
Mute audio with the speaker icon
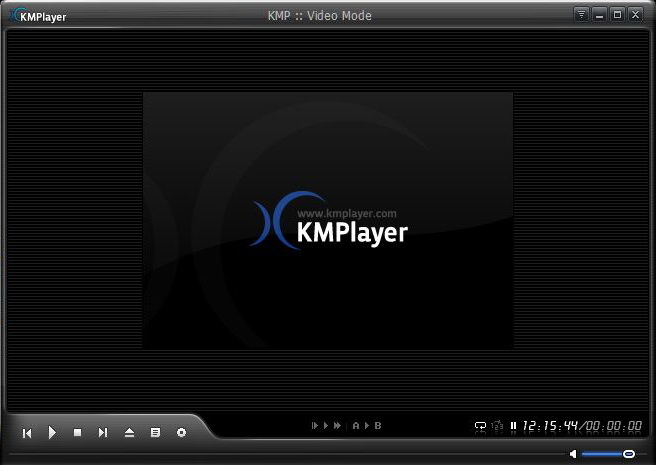point(573,454)
